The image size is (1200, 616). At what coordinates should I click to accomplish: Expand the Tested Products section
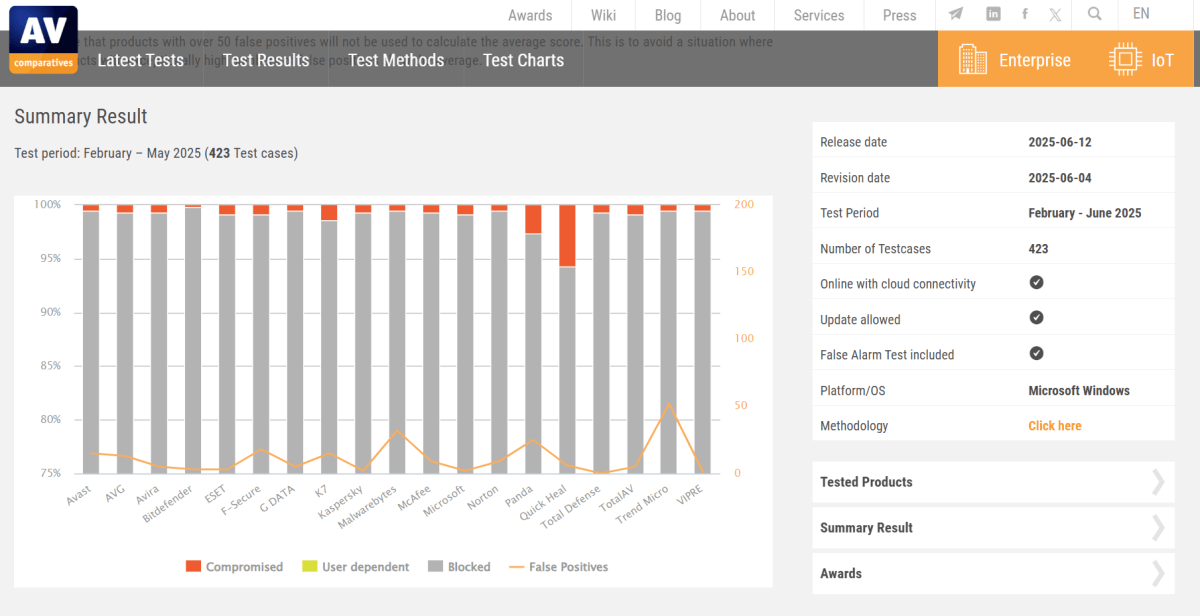click(x=993, y=482)
